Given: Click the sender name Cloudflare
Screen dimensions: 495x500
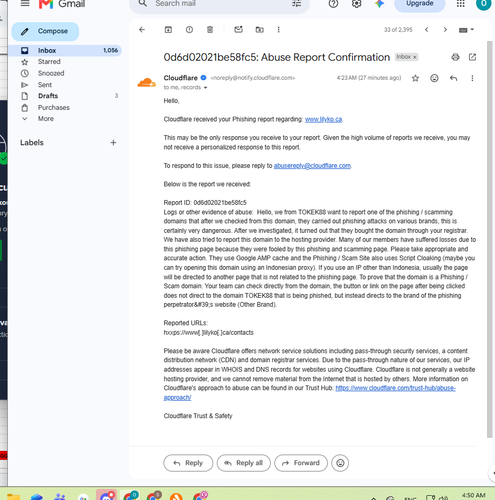Looking at the screenshot, I should [180, 78].
